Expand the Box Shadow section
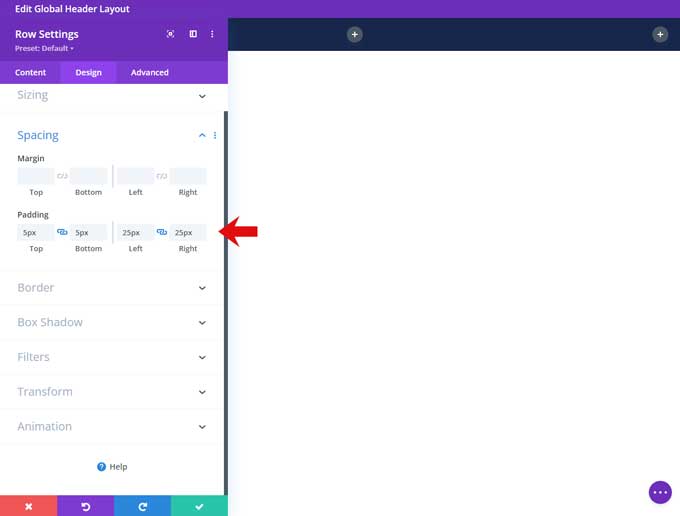This screenshot has width=680, height=516. coord(112,322)
